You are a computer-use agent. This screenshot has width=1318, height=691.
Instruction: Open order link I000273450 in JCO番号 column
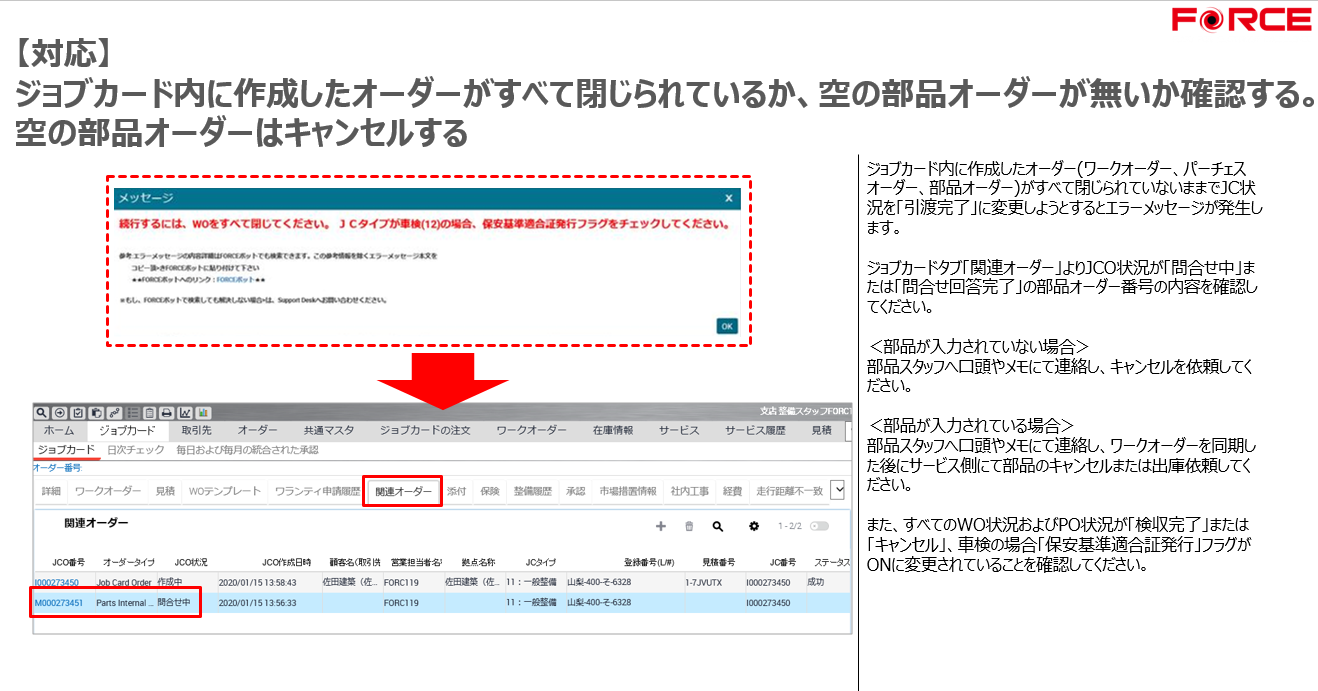[x=56, y=582]
